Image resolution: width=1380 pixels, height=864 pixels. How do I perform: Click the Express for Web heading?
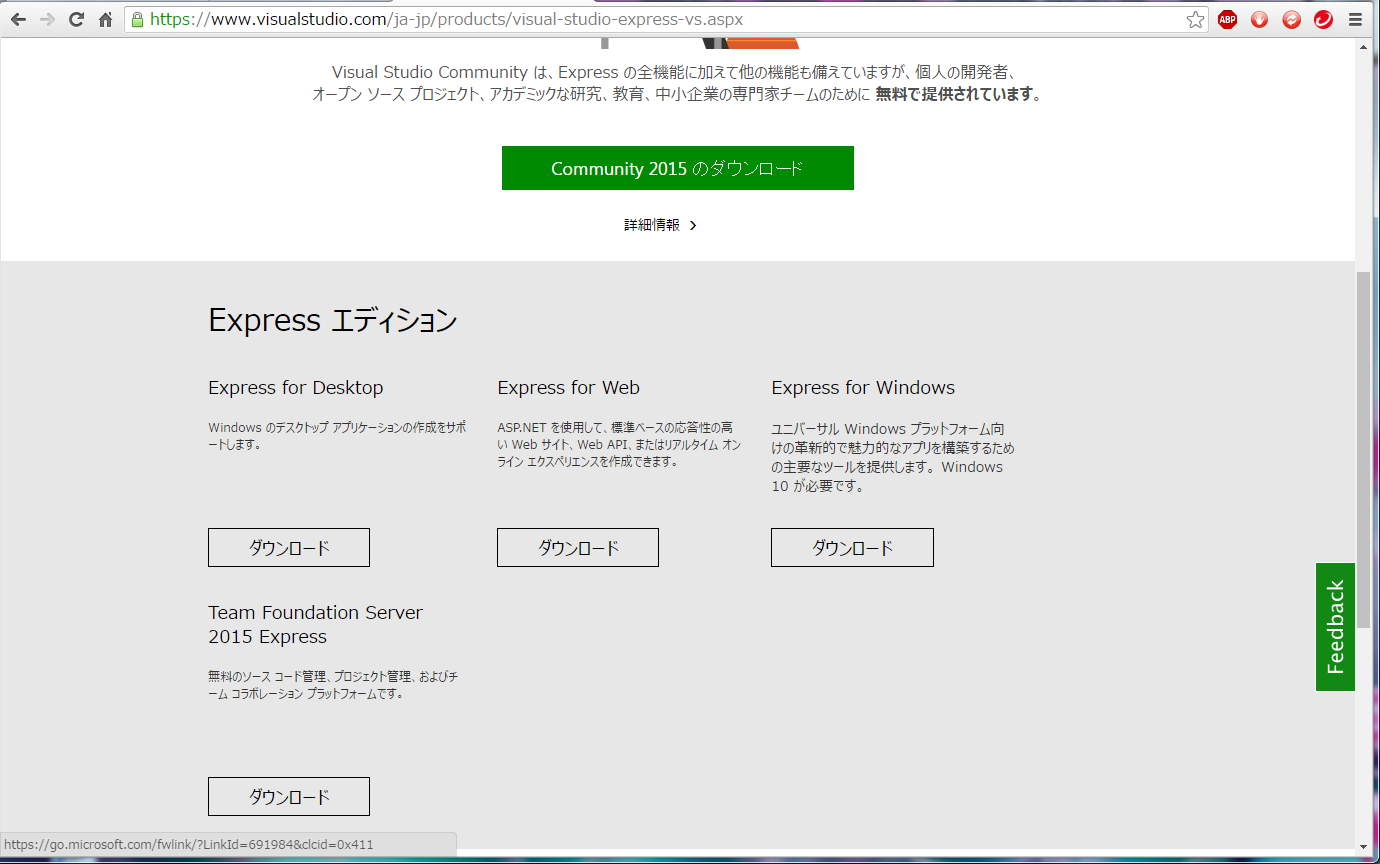568,388
